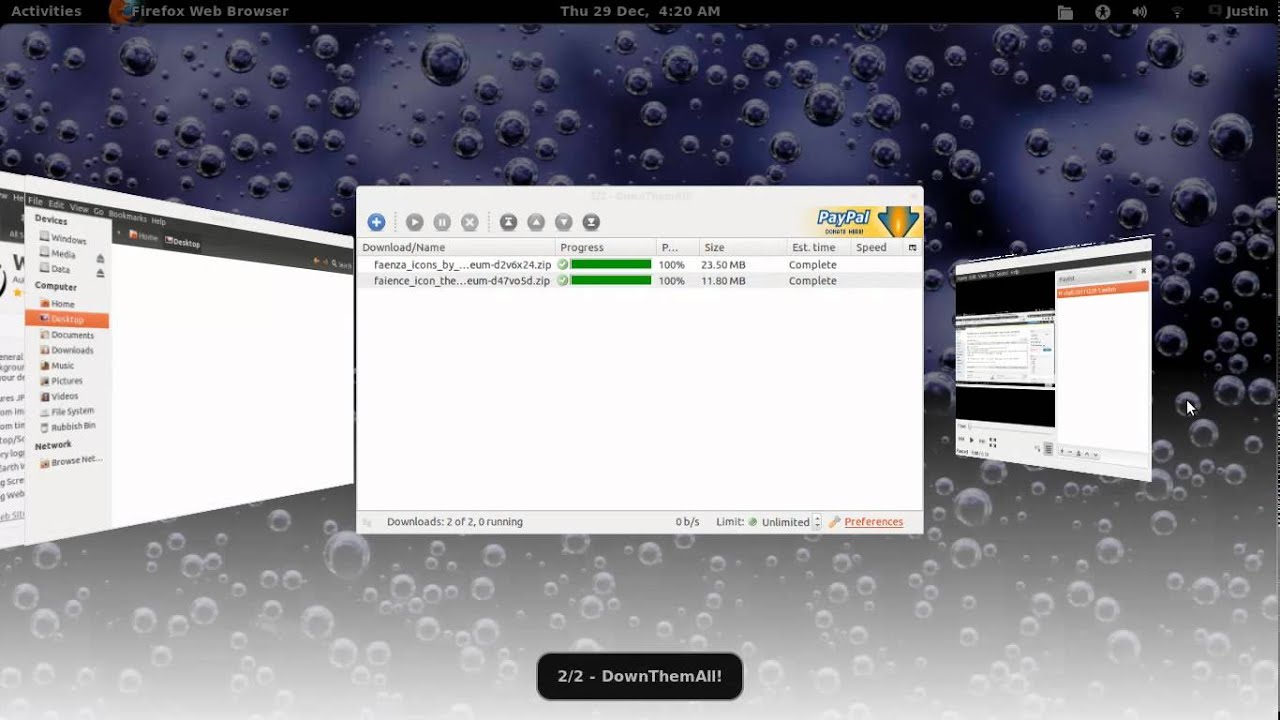Image resolution: width=1280 pixels, height=720 pixels.
Task: Eject the Media device in sidebar
Action: [x=100, y=258]
